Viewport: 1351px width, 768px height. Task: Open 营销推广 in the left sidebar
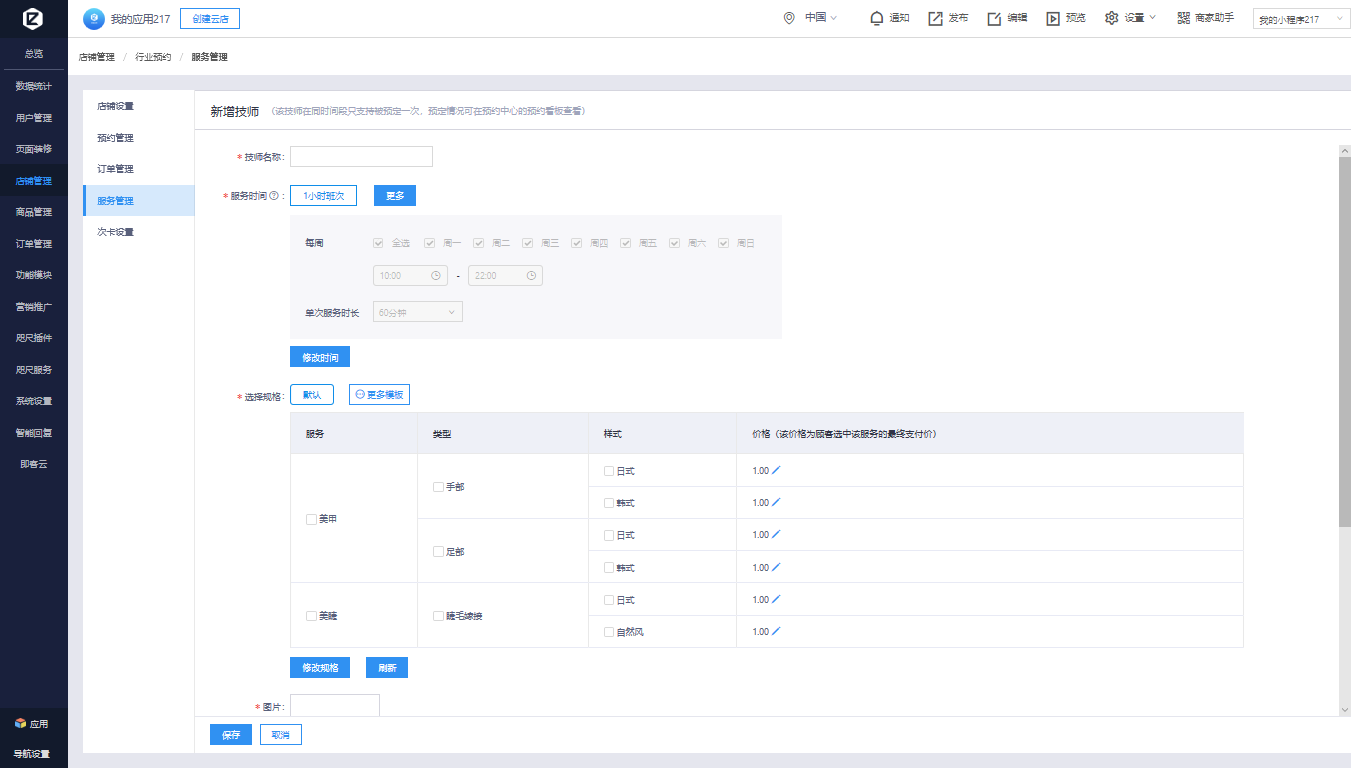(34, 306)
